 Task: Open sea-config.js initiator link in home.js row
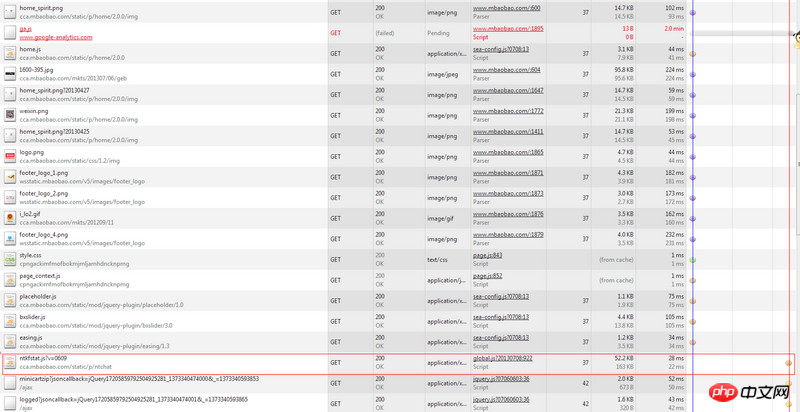tap(501, 49)
